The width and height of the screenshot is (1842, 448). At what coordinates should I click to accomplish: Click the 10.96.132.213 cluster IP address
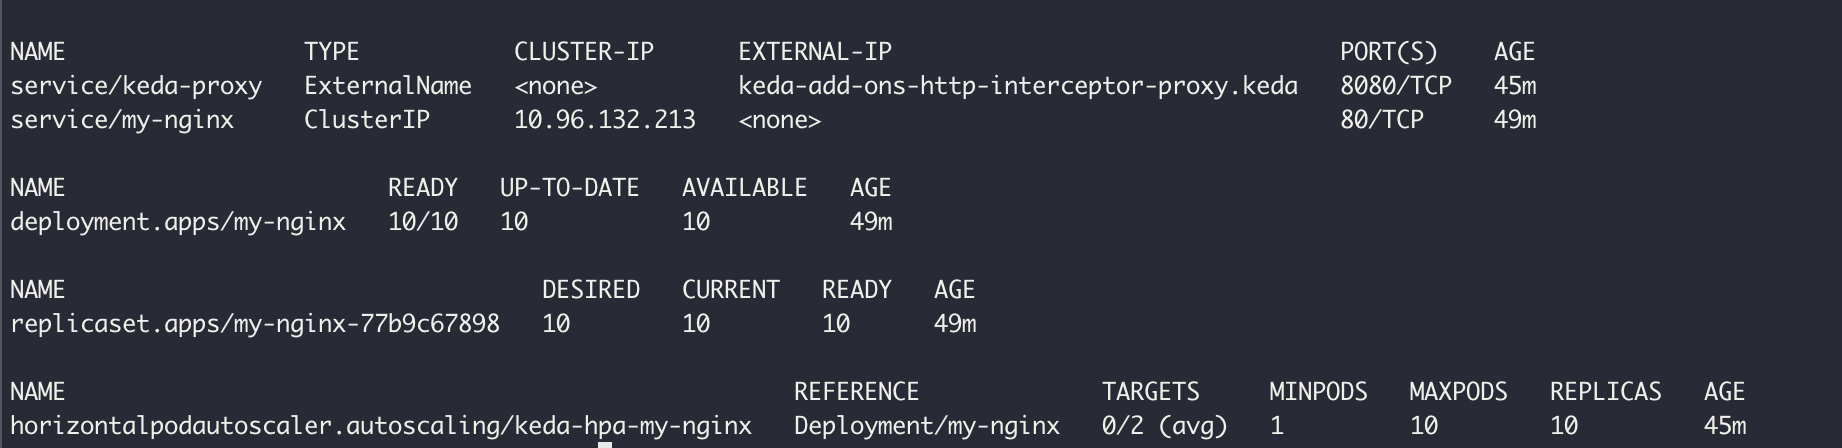click(605, 120)
